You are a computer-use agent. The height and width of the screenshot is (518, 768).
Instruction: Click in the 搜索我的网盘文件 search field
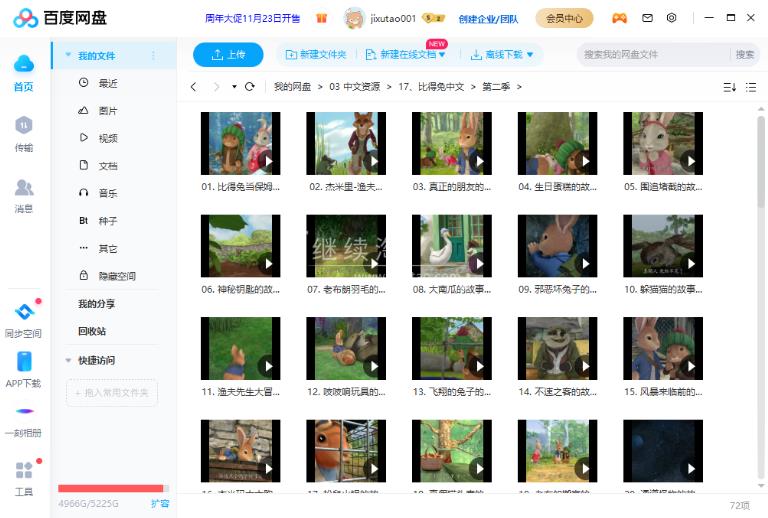(654, 54)
